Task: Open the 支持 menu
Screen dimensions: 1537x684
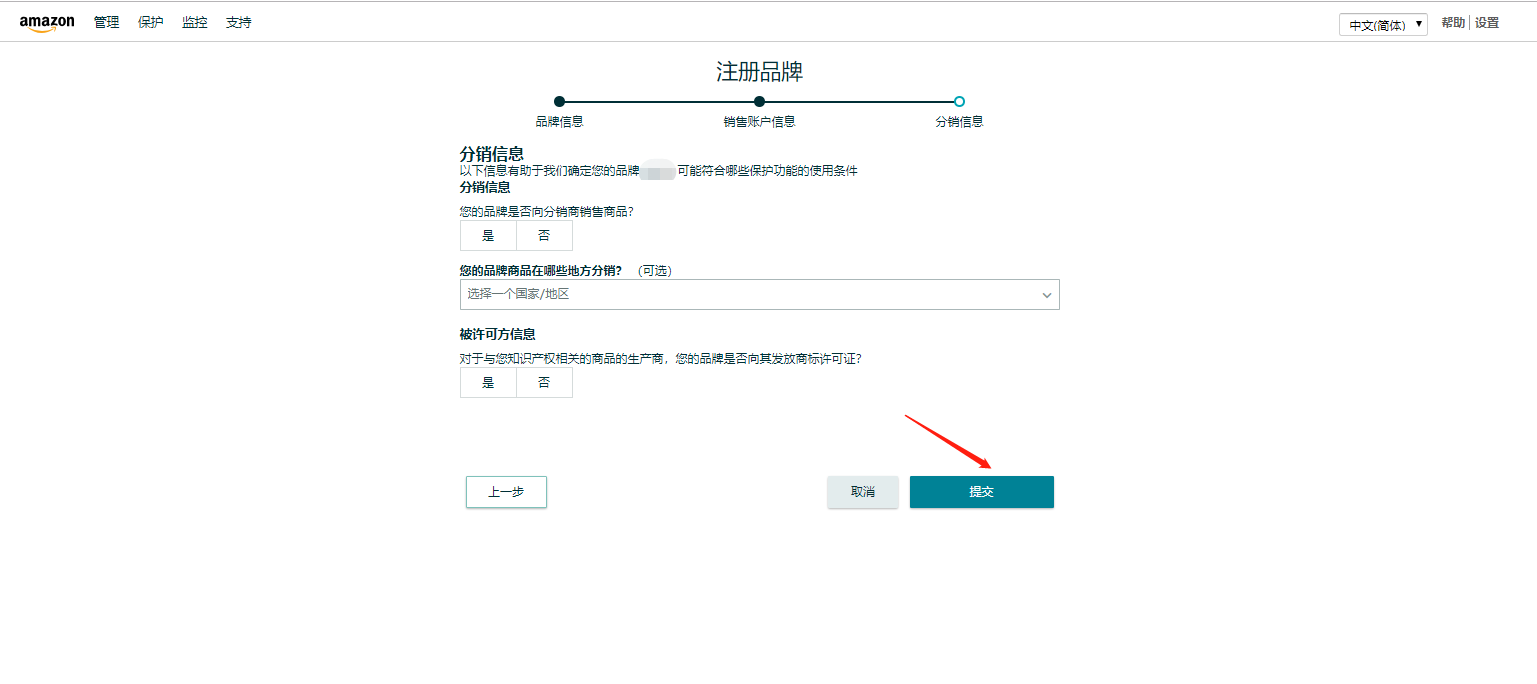Action: tap(238, 21)
